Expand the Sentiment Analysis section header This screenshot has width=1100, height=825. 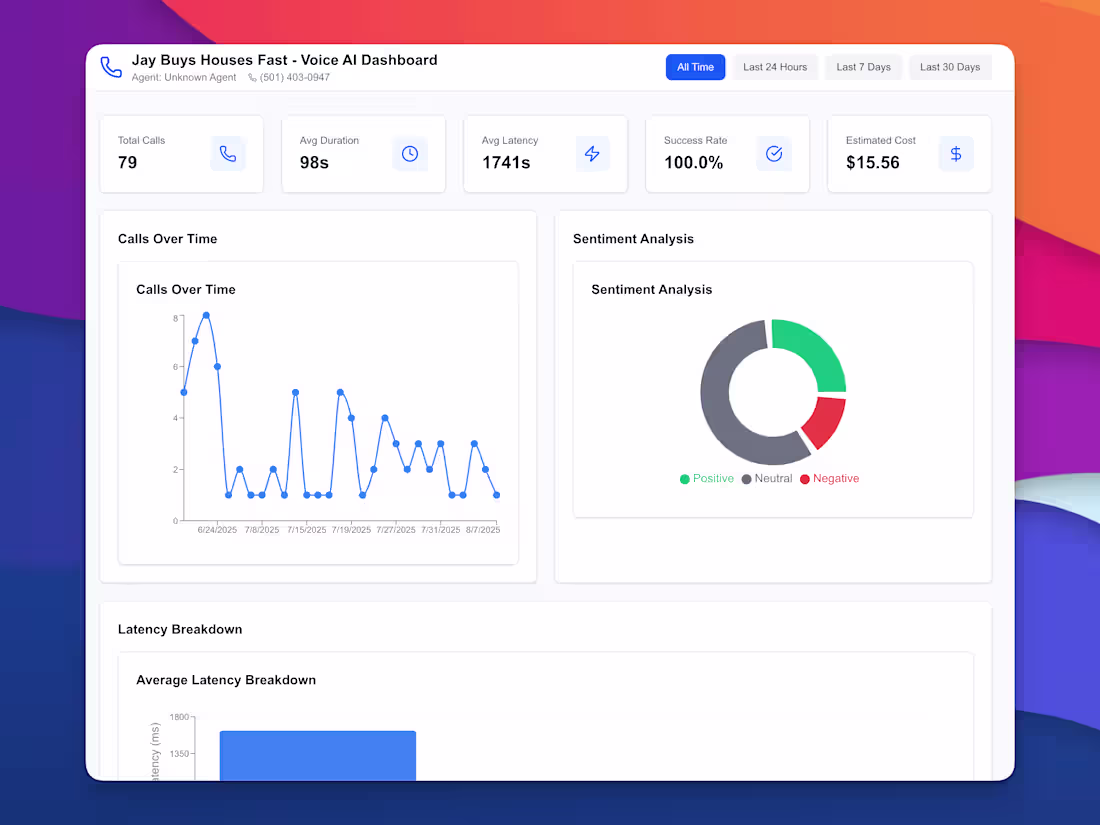tap(633, 239)
